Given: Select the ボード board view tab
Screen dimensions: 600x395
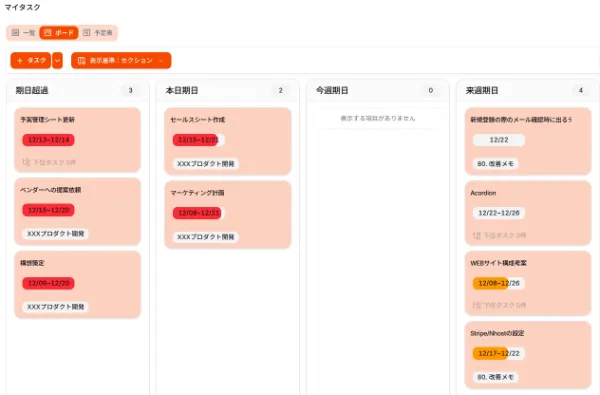Looking at the screenshot, I should click(x=59, y=33).
